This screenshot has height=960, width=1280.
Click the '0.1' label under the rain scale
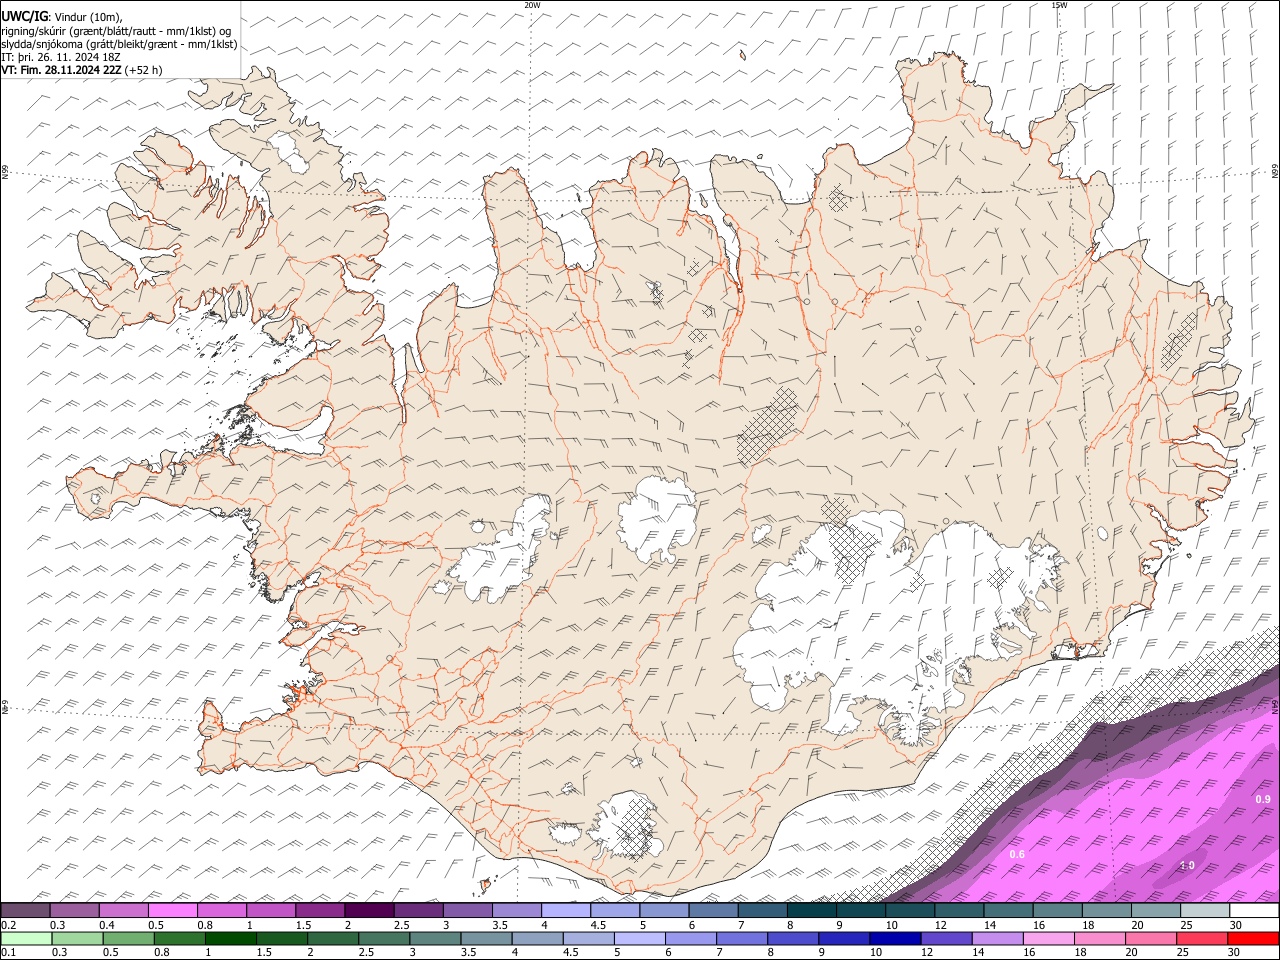(7, 952)
